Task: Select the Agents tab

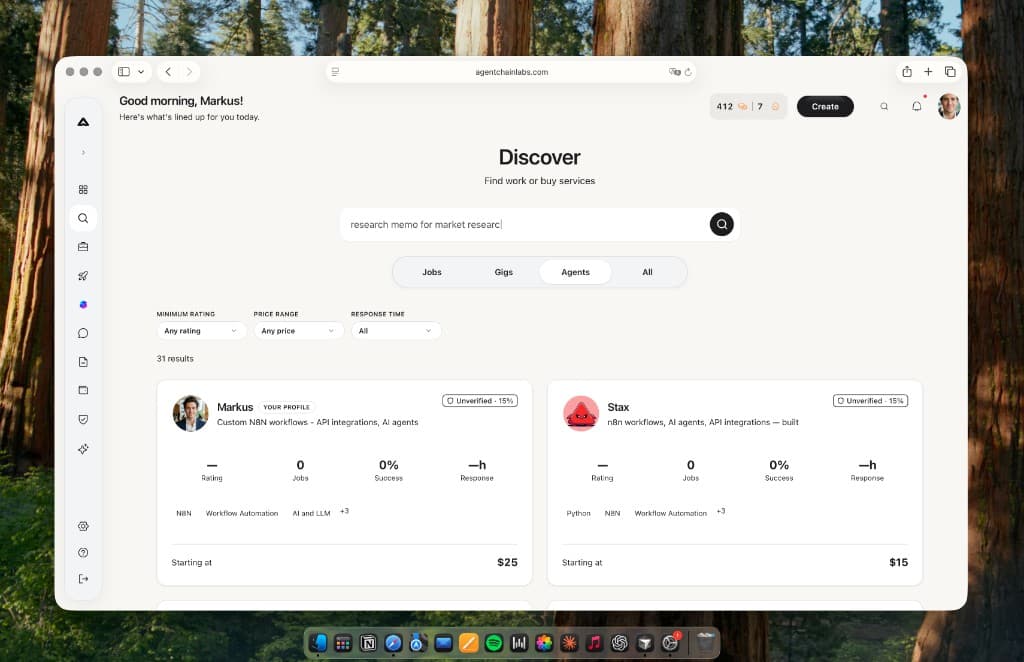Action: tap(575, 272)
